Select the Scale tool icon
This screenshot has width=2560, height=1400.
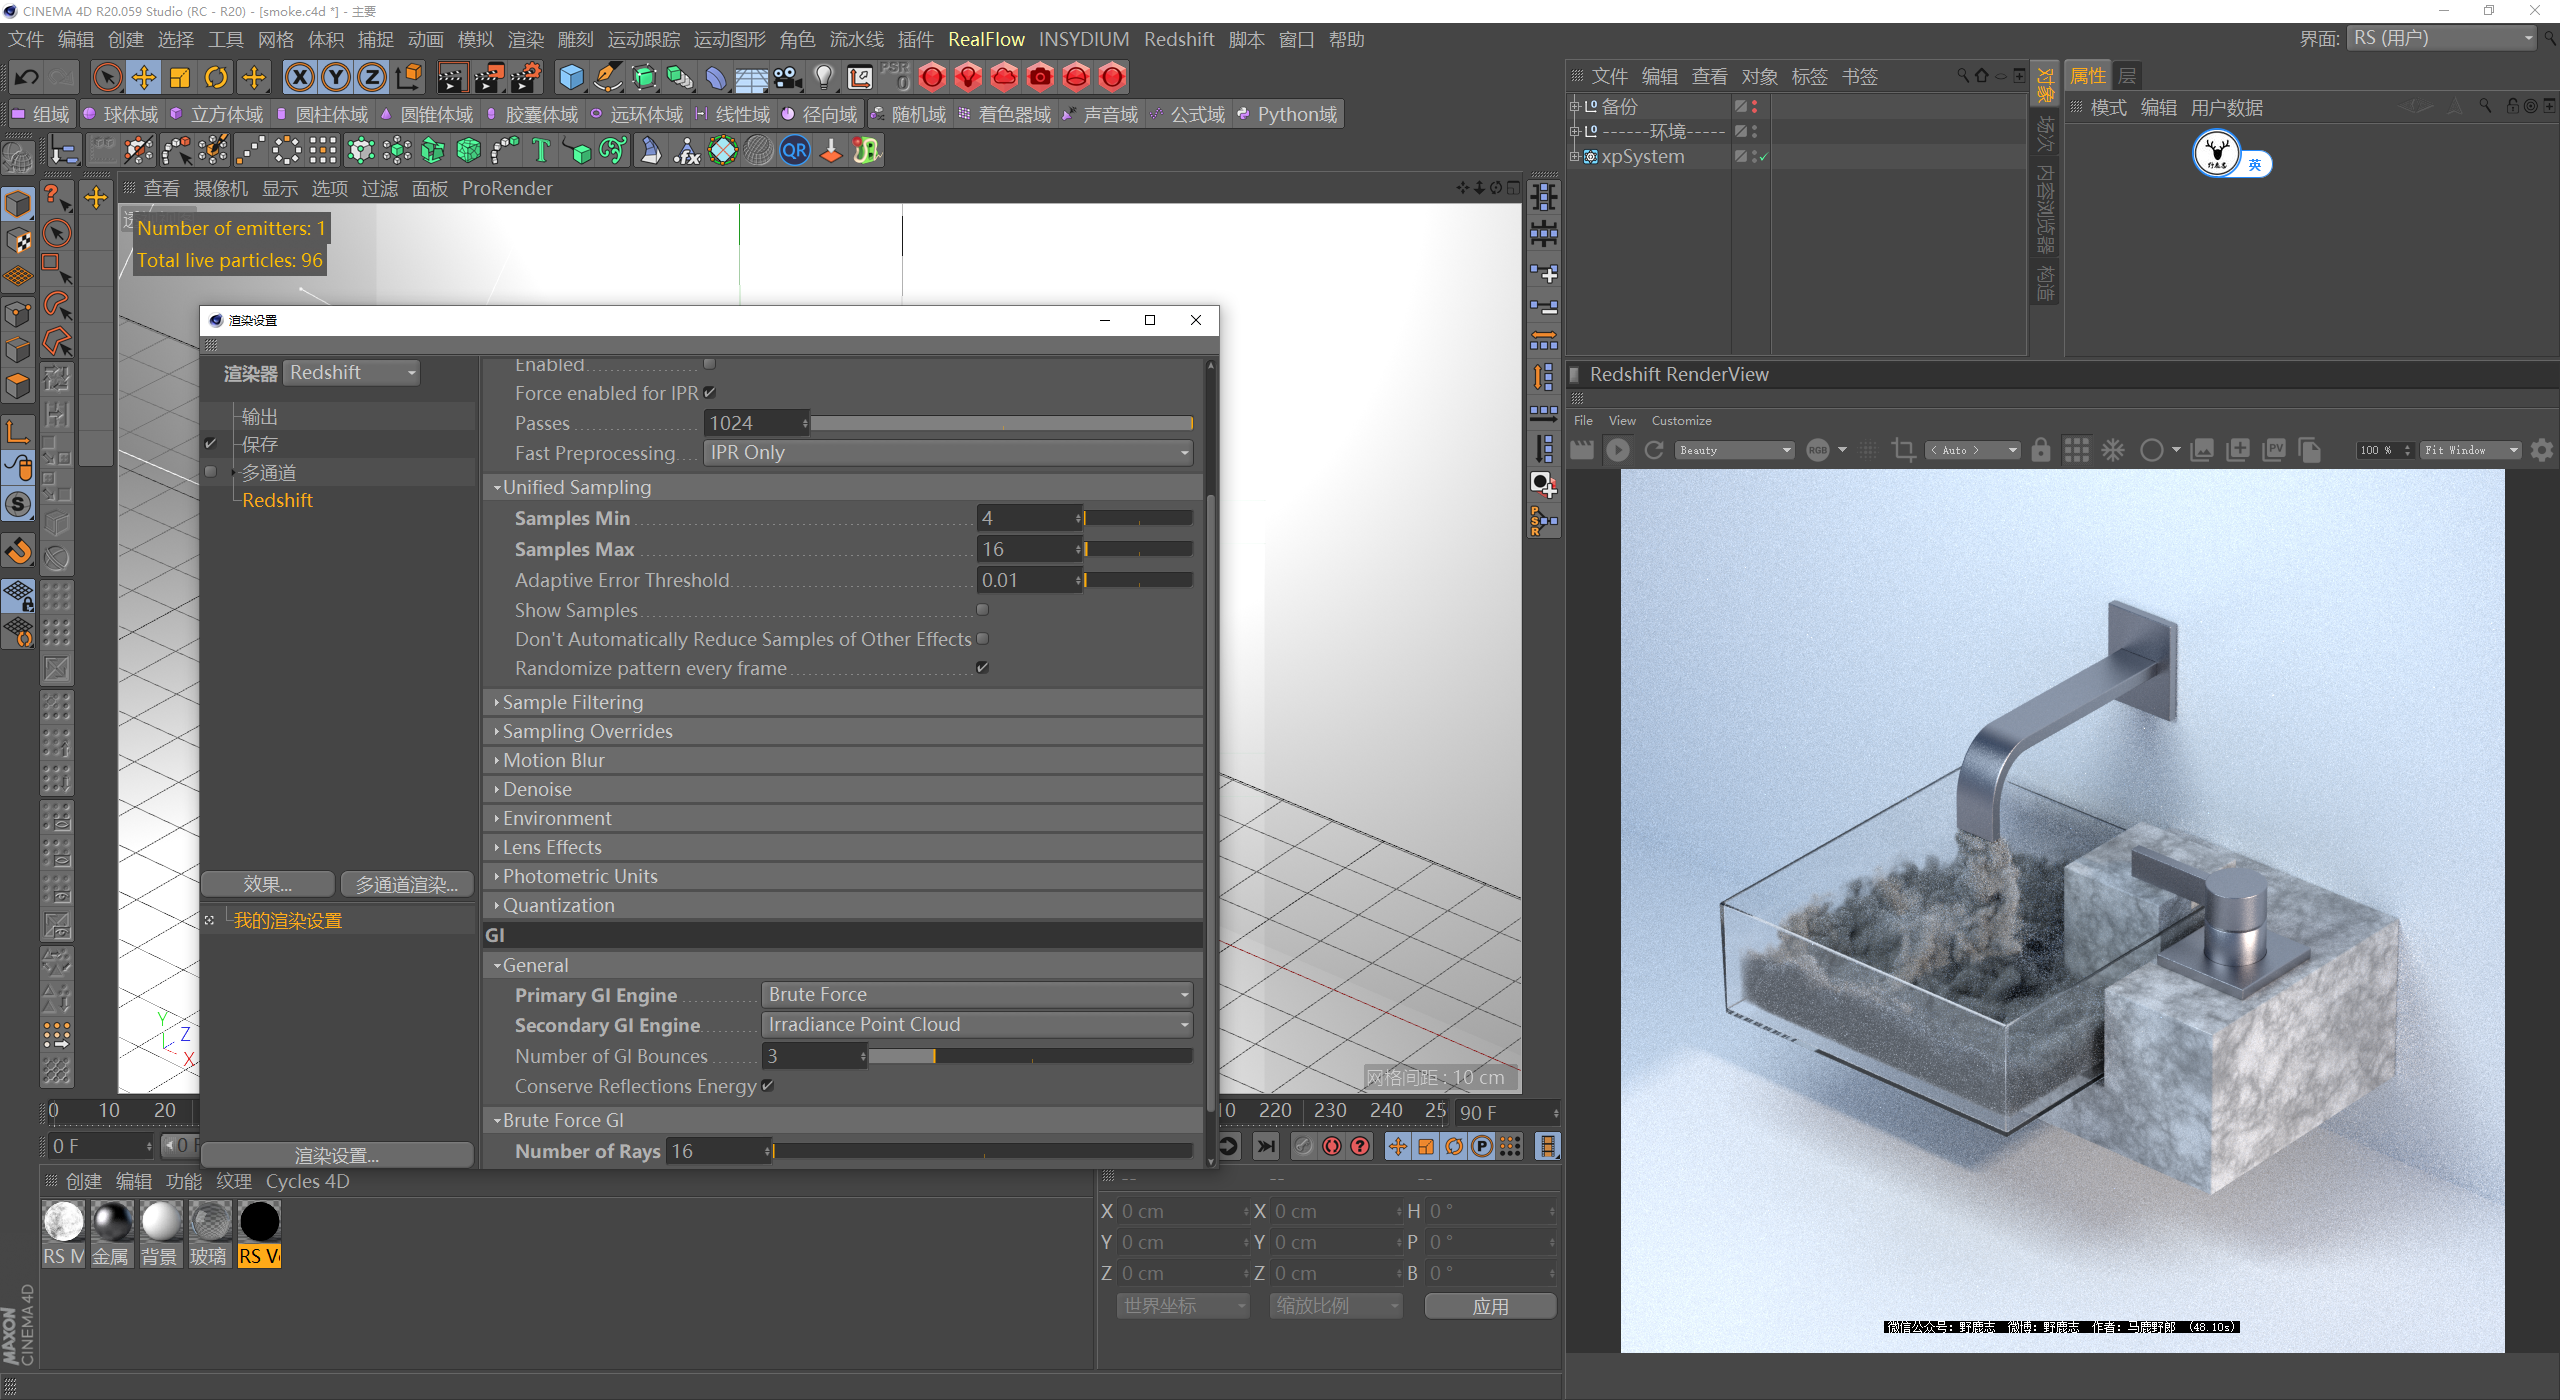(180, 77)
